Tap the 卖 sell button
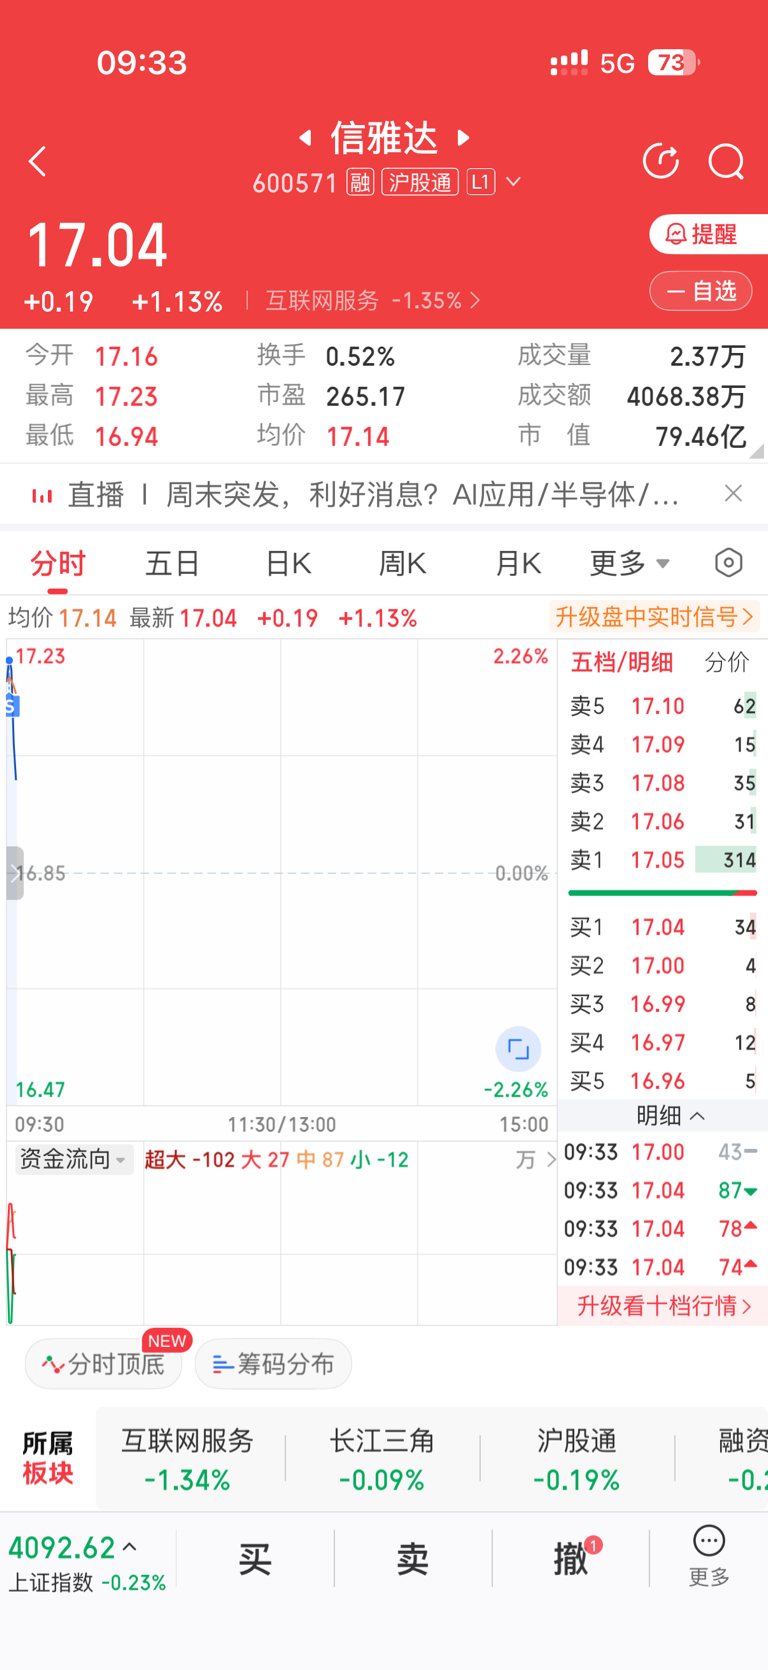The width and height of the screenshot is (768, 1670). pyautogui.click(x=412, y=1558)
